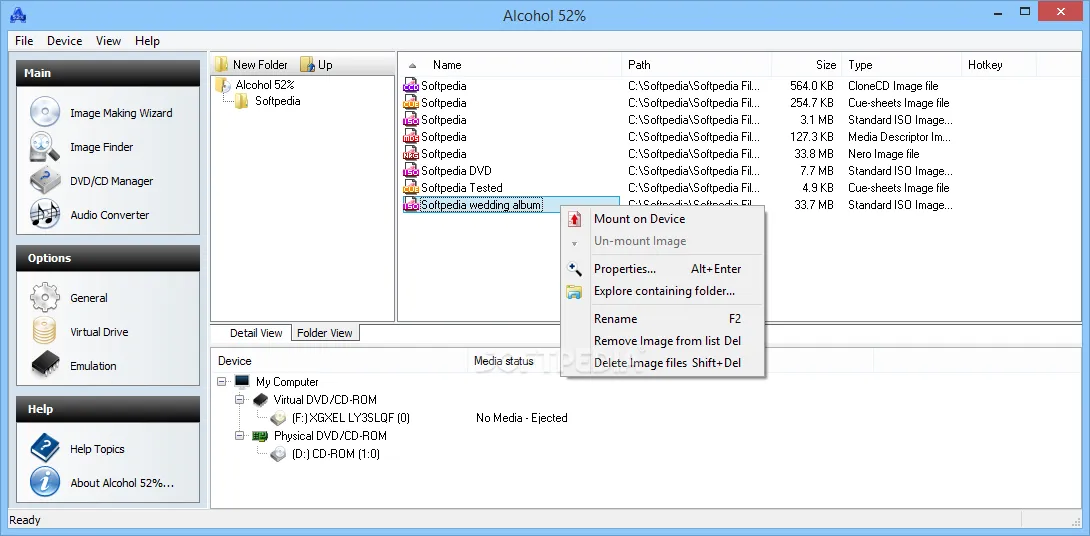1090x536 pixels.
Task: Click the sort arrow beside Name column
Action: coord(413,65)
